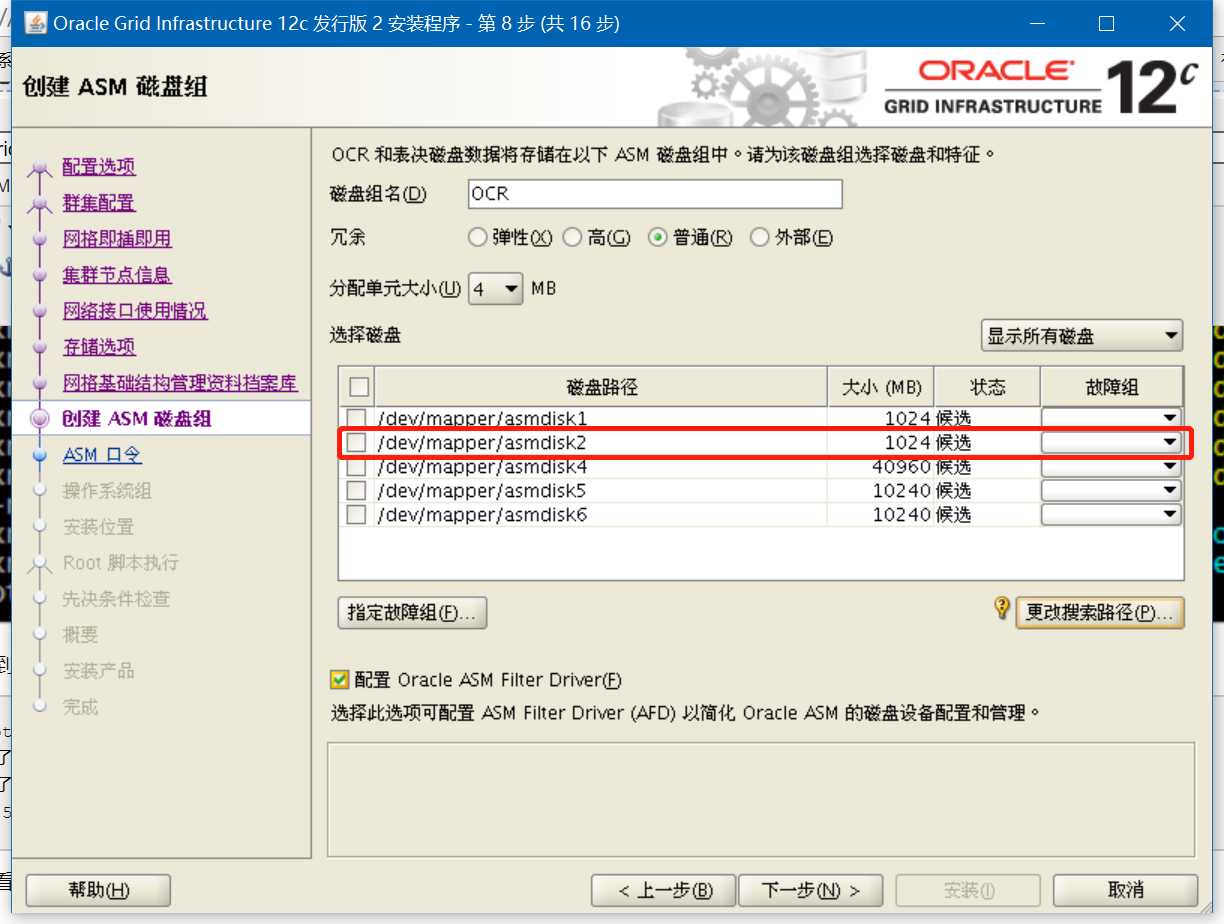Click the 更改搜索路径(P)... button
1224x924 pixels.
tap(1099, 612)
